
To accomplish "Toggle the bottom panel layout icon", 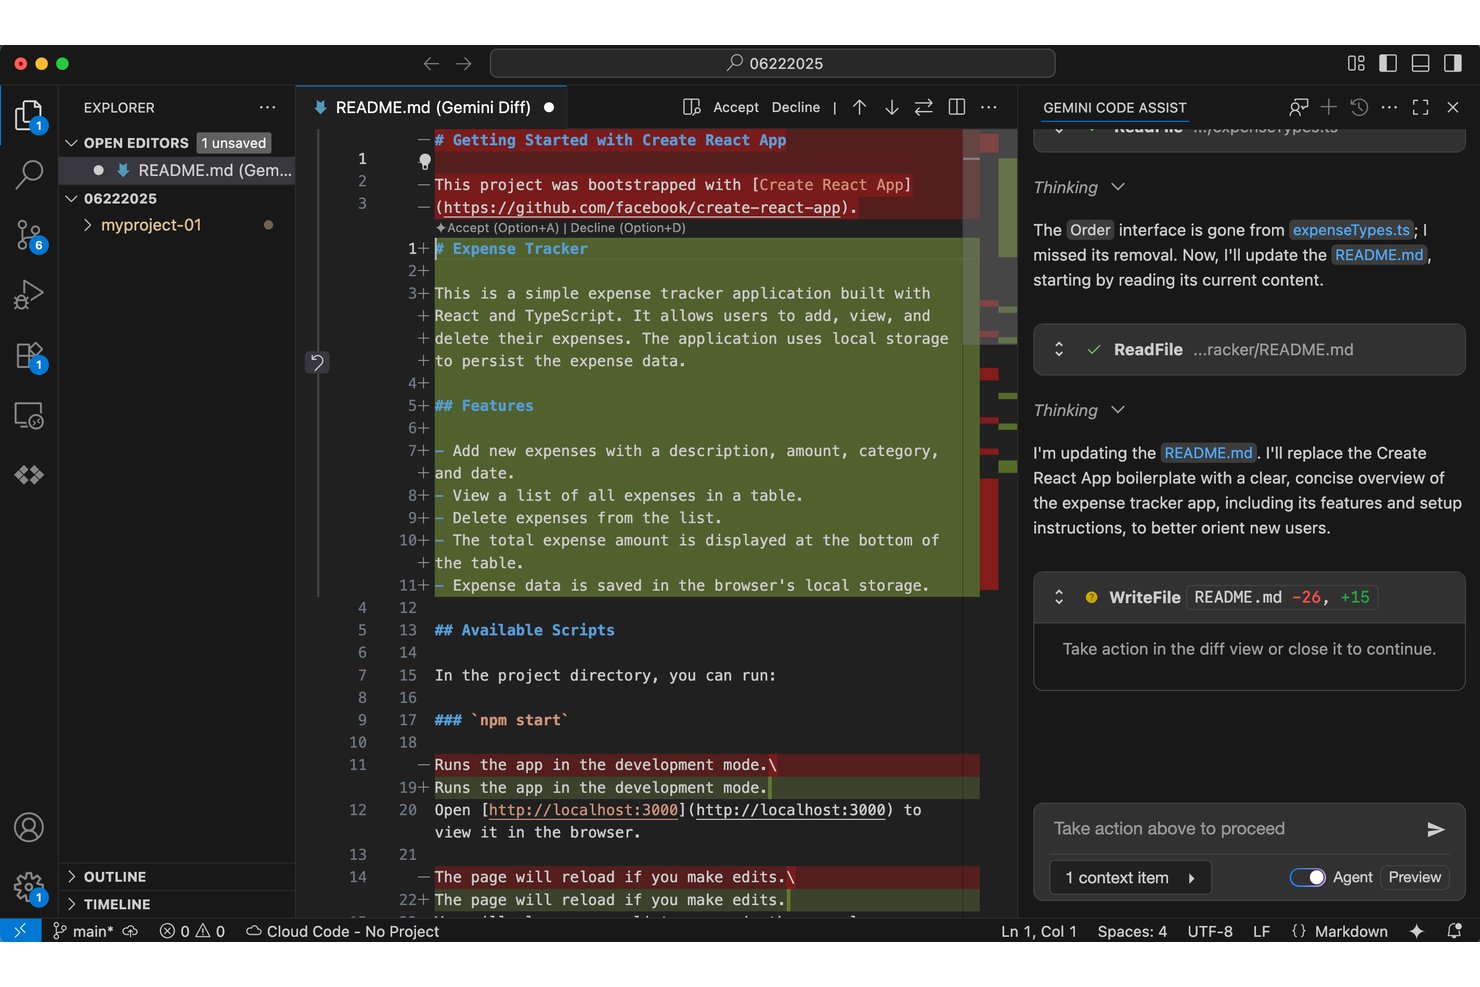I will pyautogui.click(x=1420, y=63).
